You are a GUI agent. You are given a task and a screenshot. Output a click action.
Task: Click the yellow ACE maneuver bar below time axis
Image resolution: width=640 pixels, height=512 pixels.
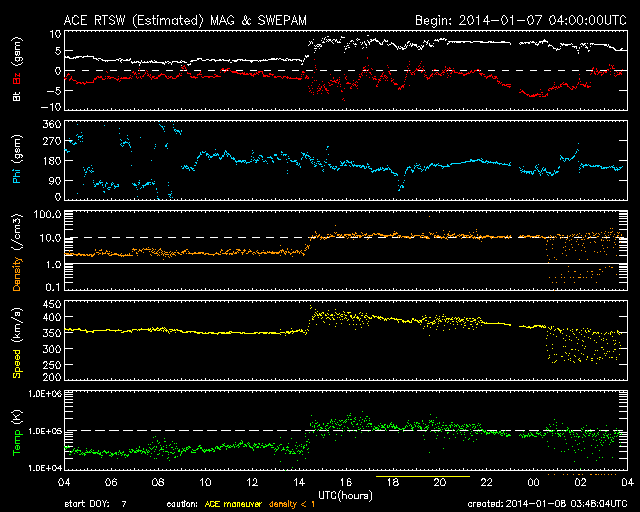pyautogui.click(x=422, y=478)
